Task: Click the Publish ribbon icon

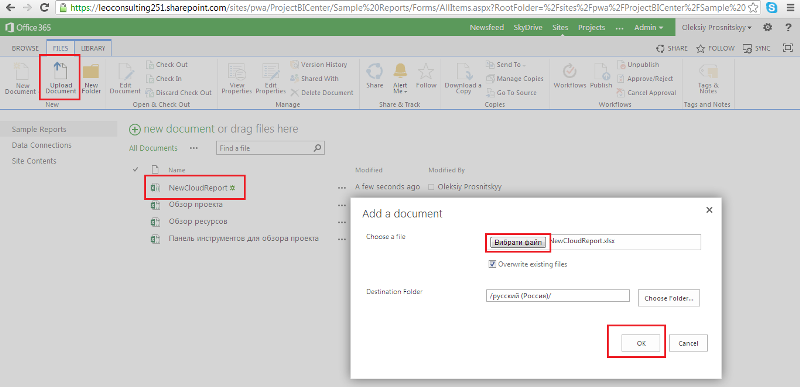Action: click(x=601, y=75)
